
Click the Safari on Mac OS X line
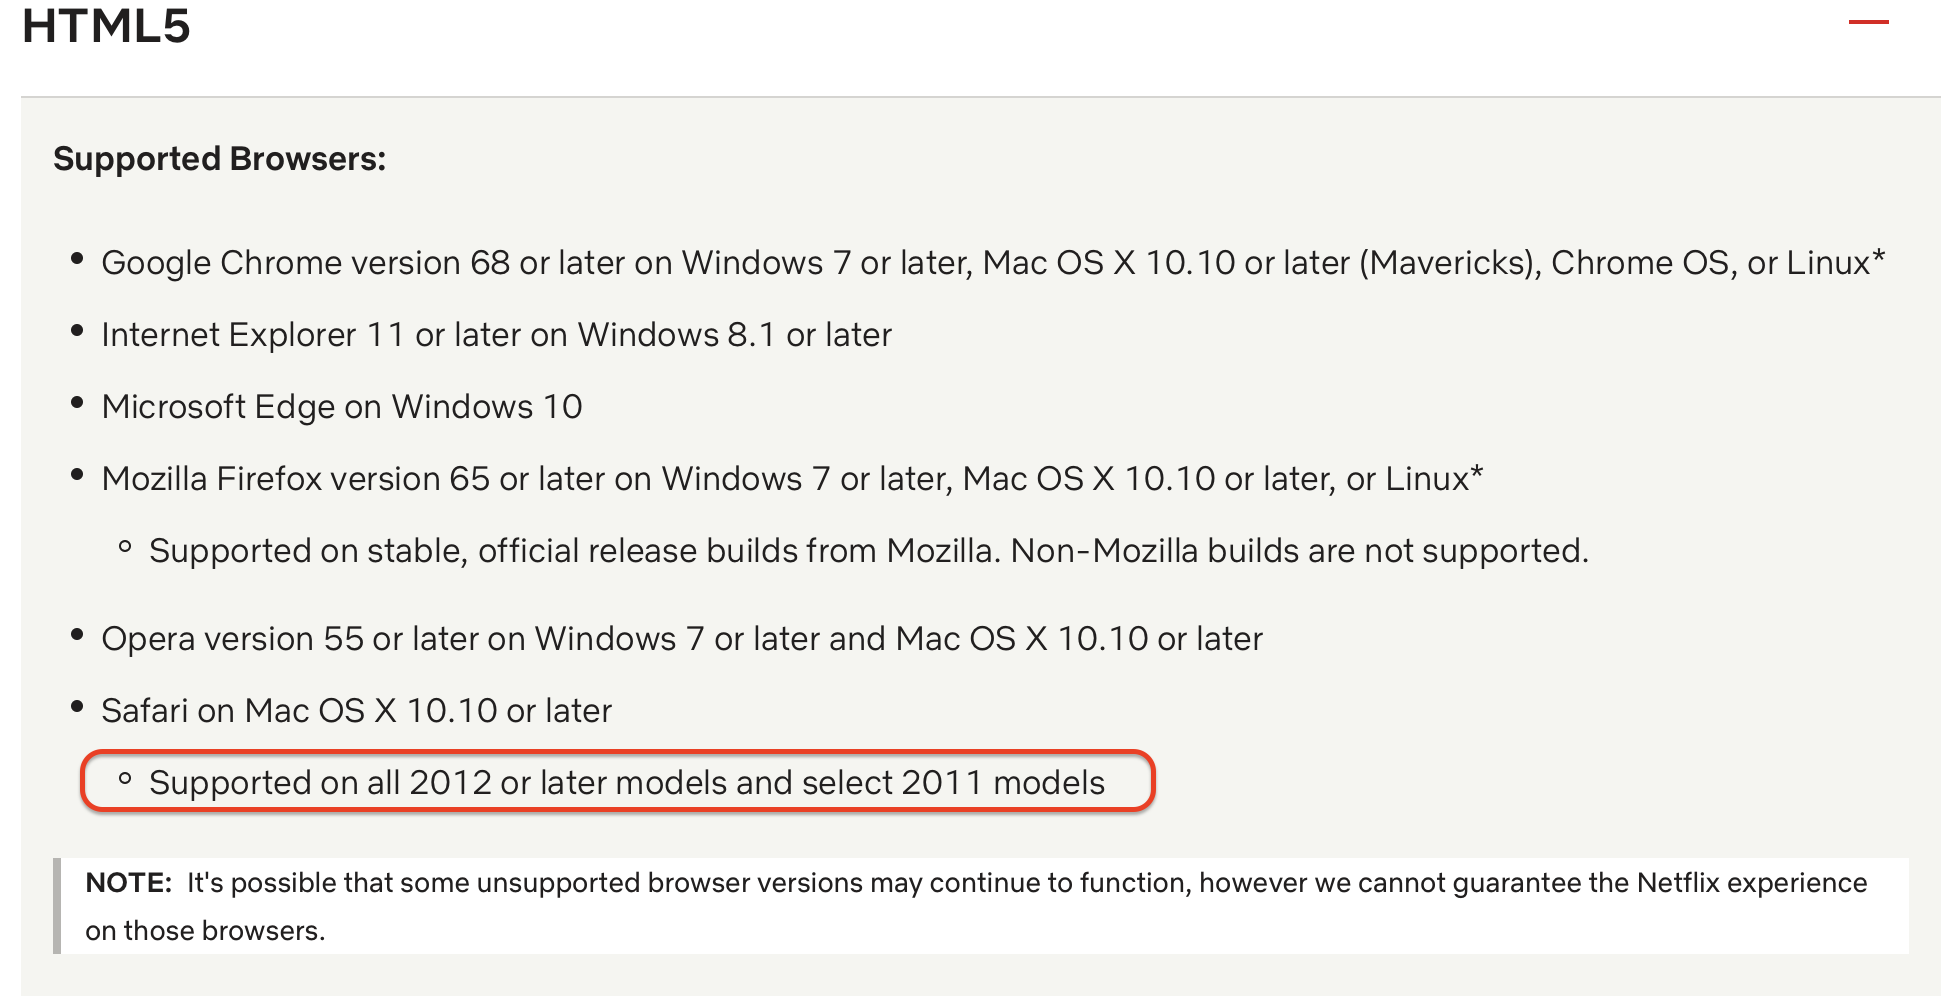(x=356, y=711)
